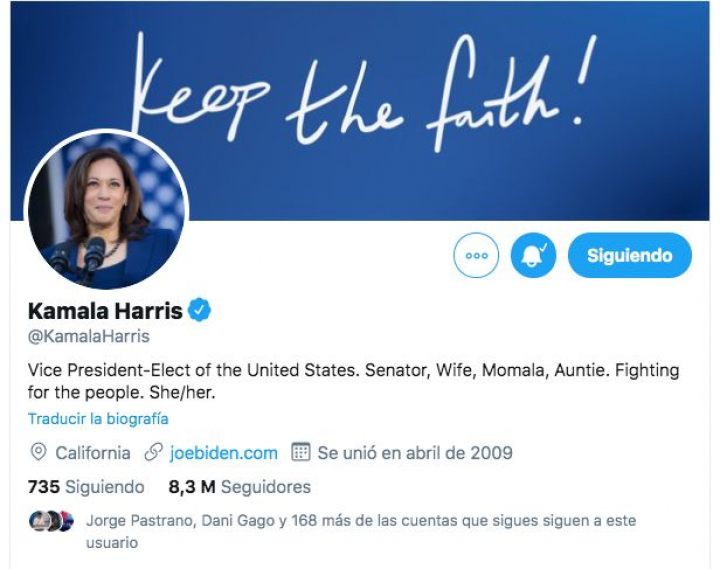720x569 pixels.
Task: Open the 735 Siguiendo list
Action: point(86,487)
